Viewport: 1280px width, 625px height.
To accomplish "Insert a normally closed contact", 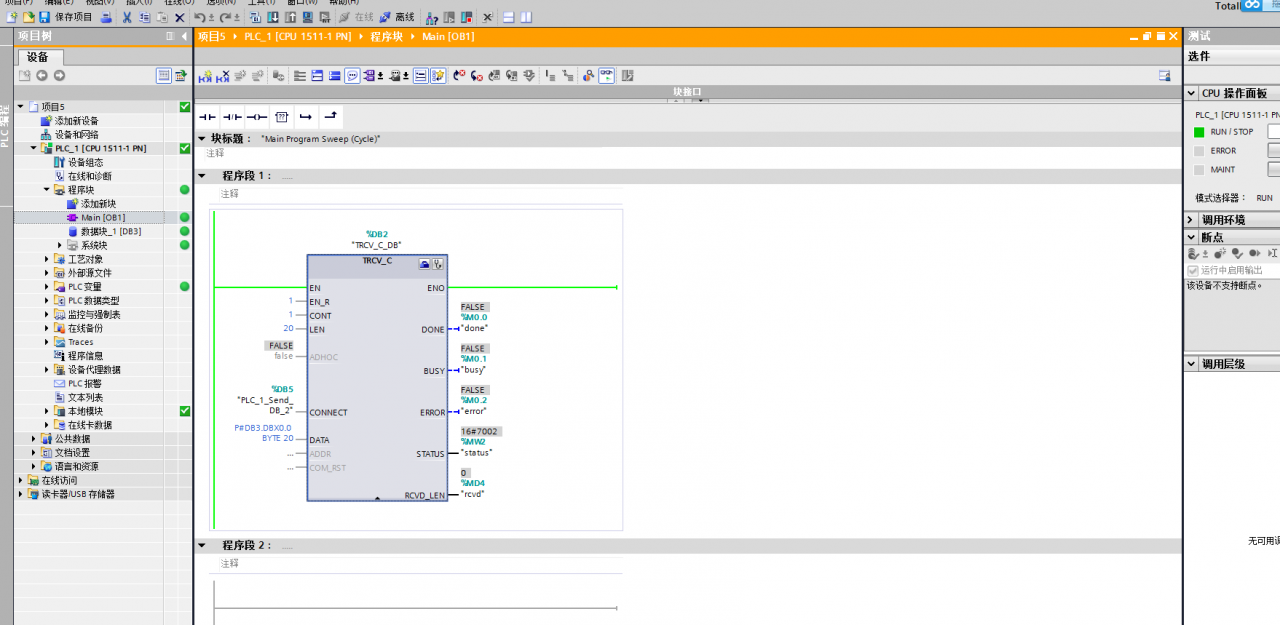I will click(x=232, y=117).
